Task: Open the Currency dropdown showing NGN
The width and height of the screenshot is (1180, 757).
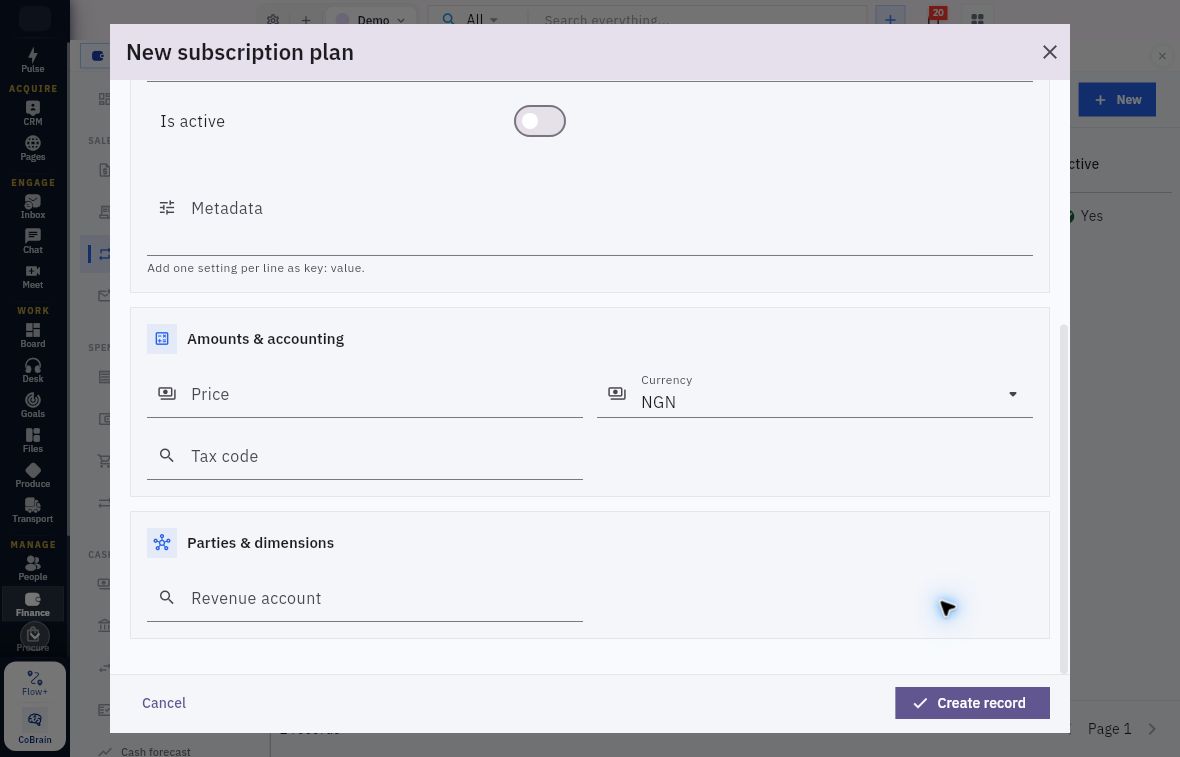Action: point(815,394)
